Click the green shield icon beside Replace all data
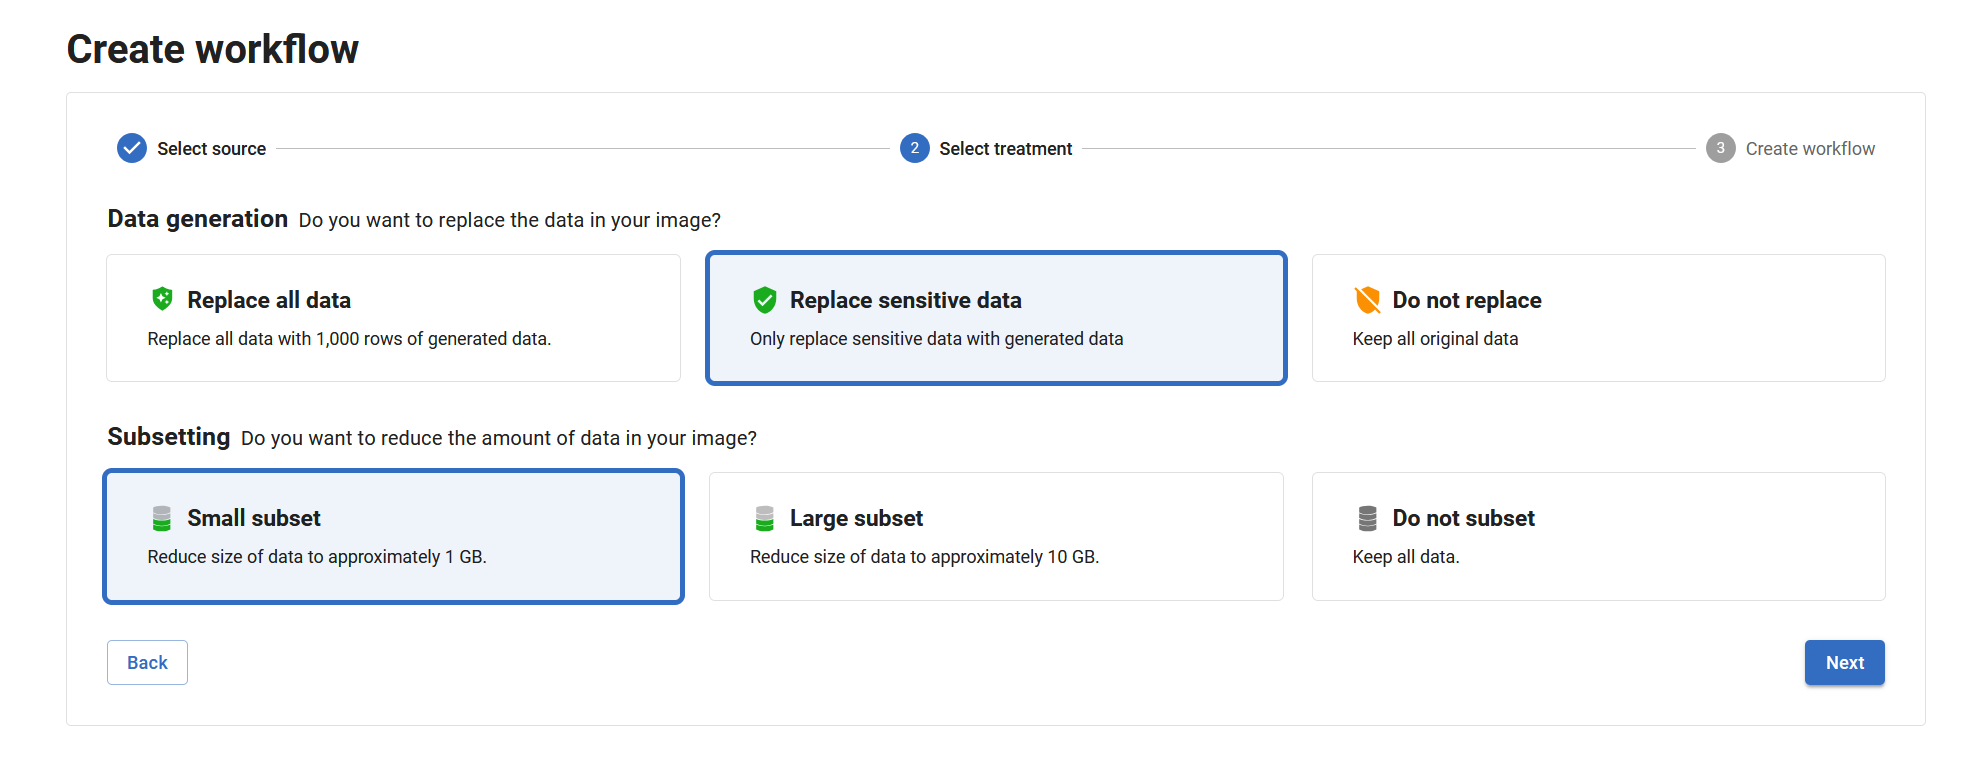This screenshot has width=1964, height=769. pyautogui.click(x=162, y=299)
